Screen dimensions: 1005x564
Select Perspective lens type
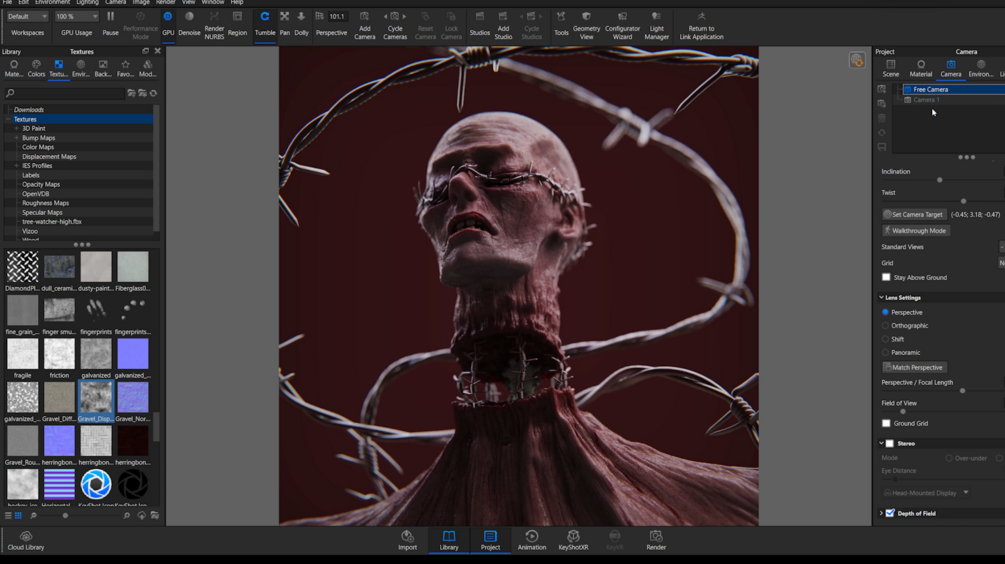click(x=885, y=312)
